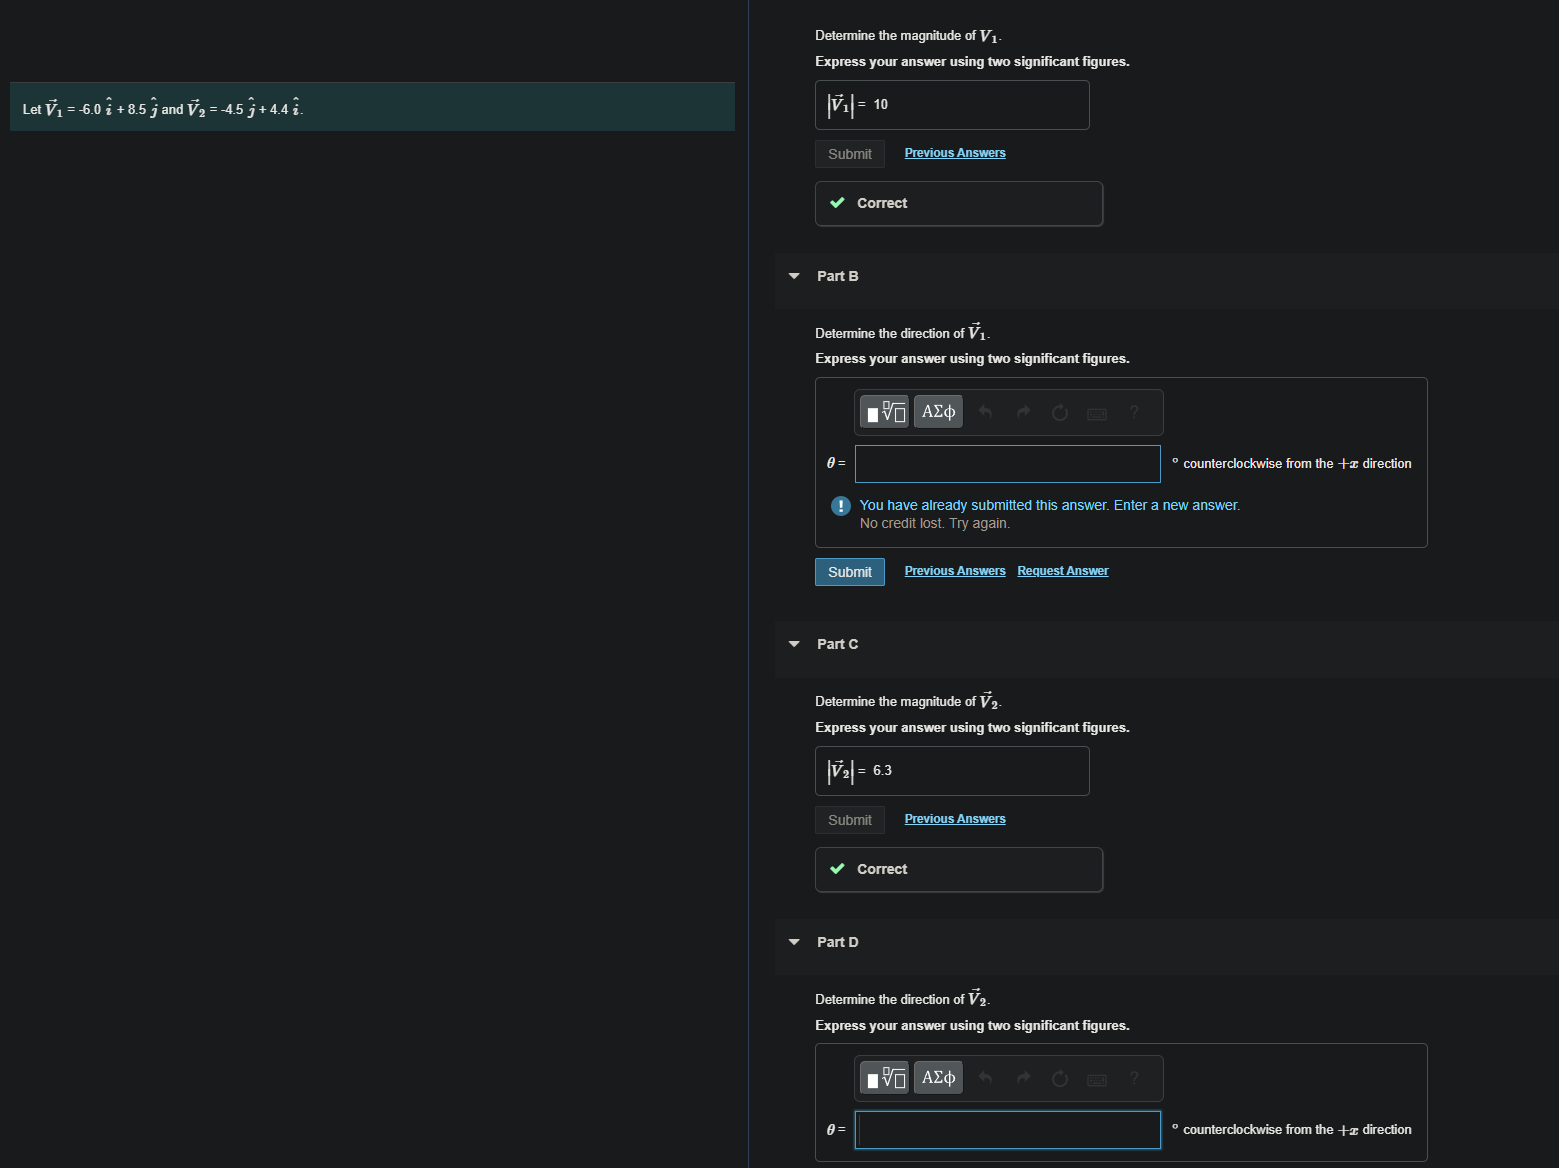Click the greyed Submit button under V2 magnitude
The width and height of the screenshot is (1559, 1168).
point(850,820)
